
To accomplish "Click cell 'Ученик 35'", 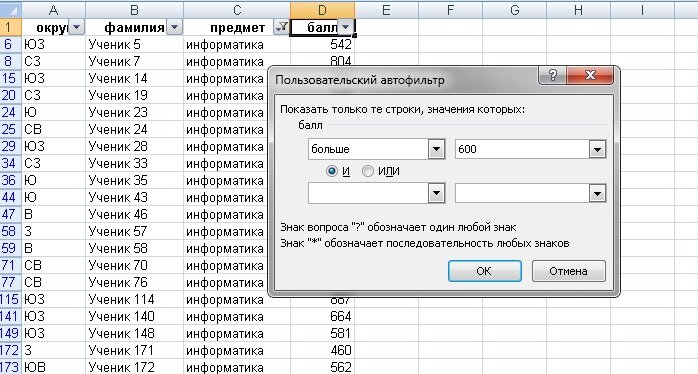I will (x=134, y=180).
